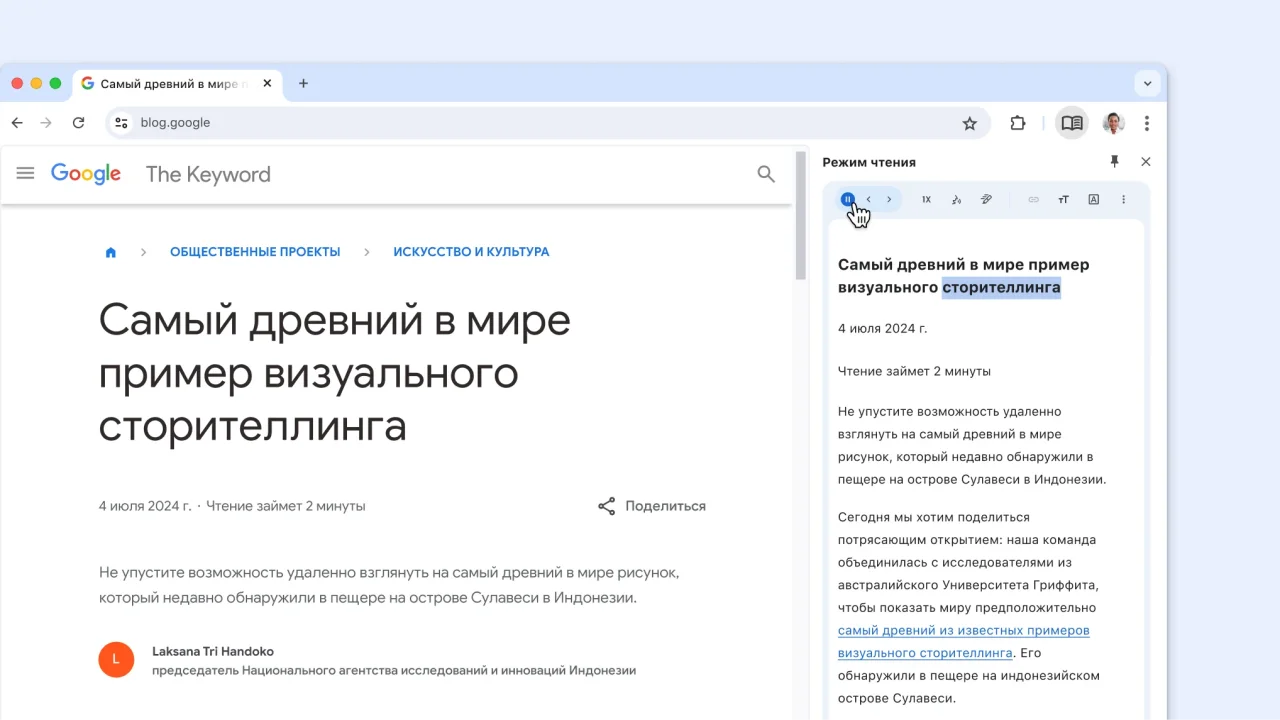
Task: Share the article via Поделиться
Action: [x=651, y=506]
